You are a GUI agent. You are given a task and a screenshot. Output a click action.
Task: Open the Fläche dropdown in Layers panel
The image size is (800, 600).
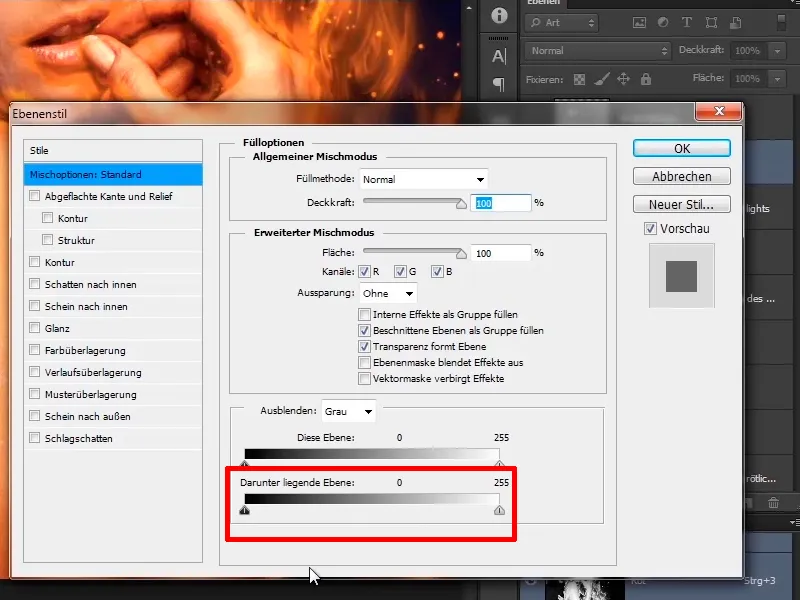pyautogui.click(x=778, y=79)
